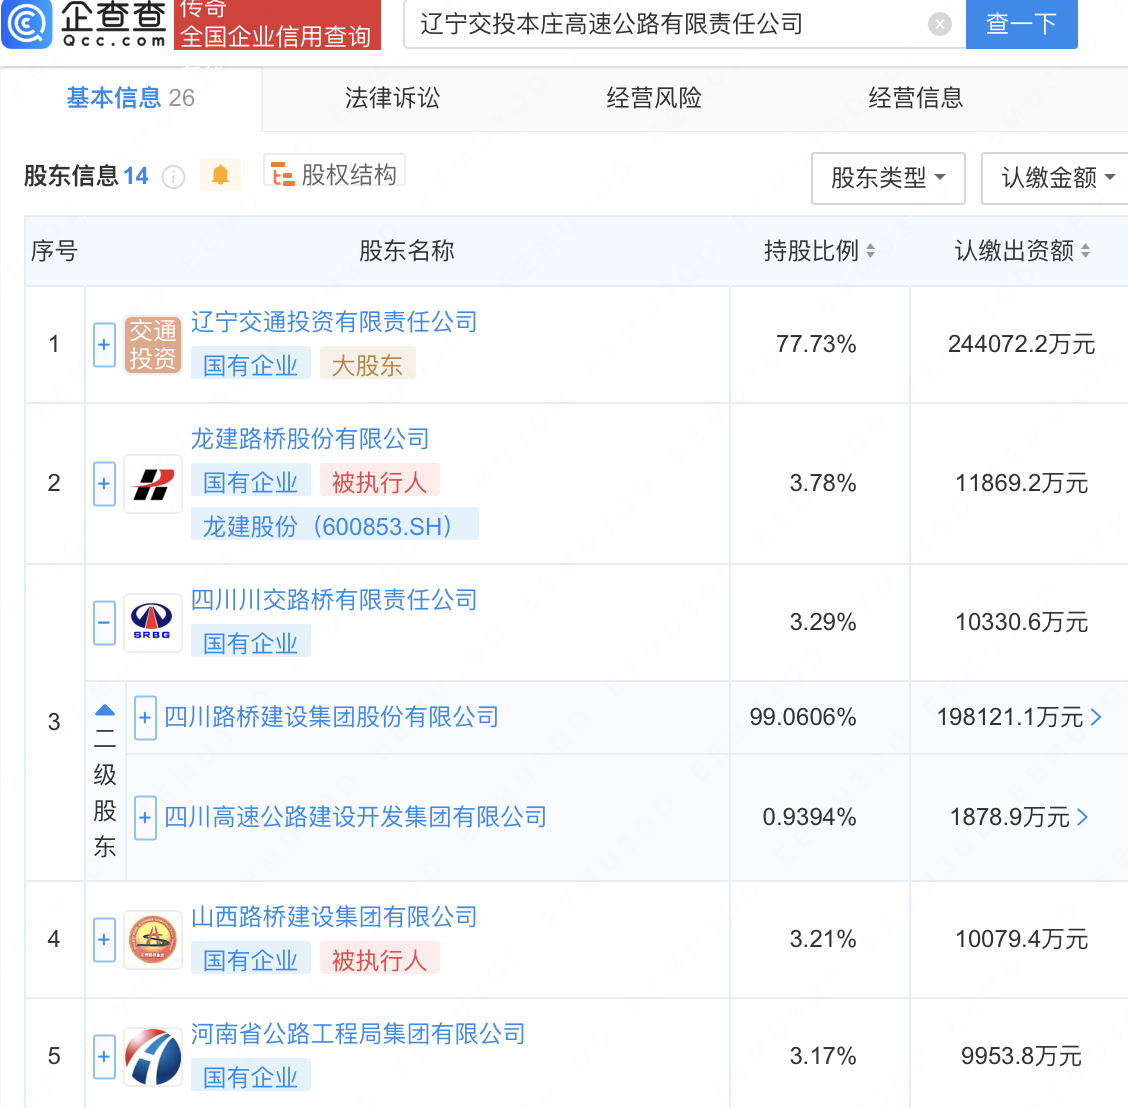The image size is (1128, 1108).
Task: Open 四川川交路桥有限责任公司 link
Action: [334, 600]
